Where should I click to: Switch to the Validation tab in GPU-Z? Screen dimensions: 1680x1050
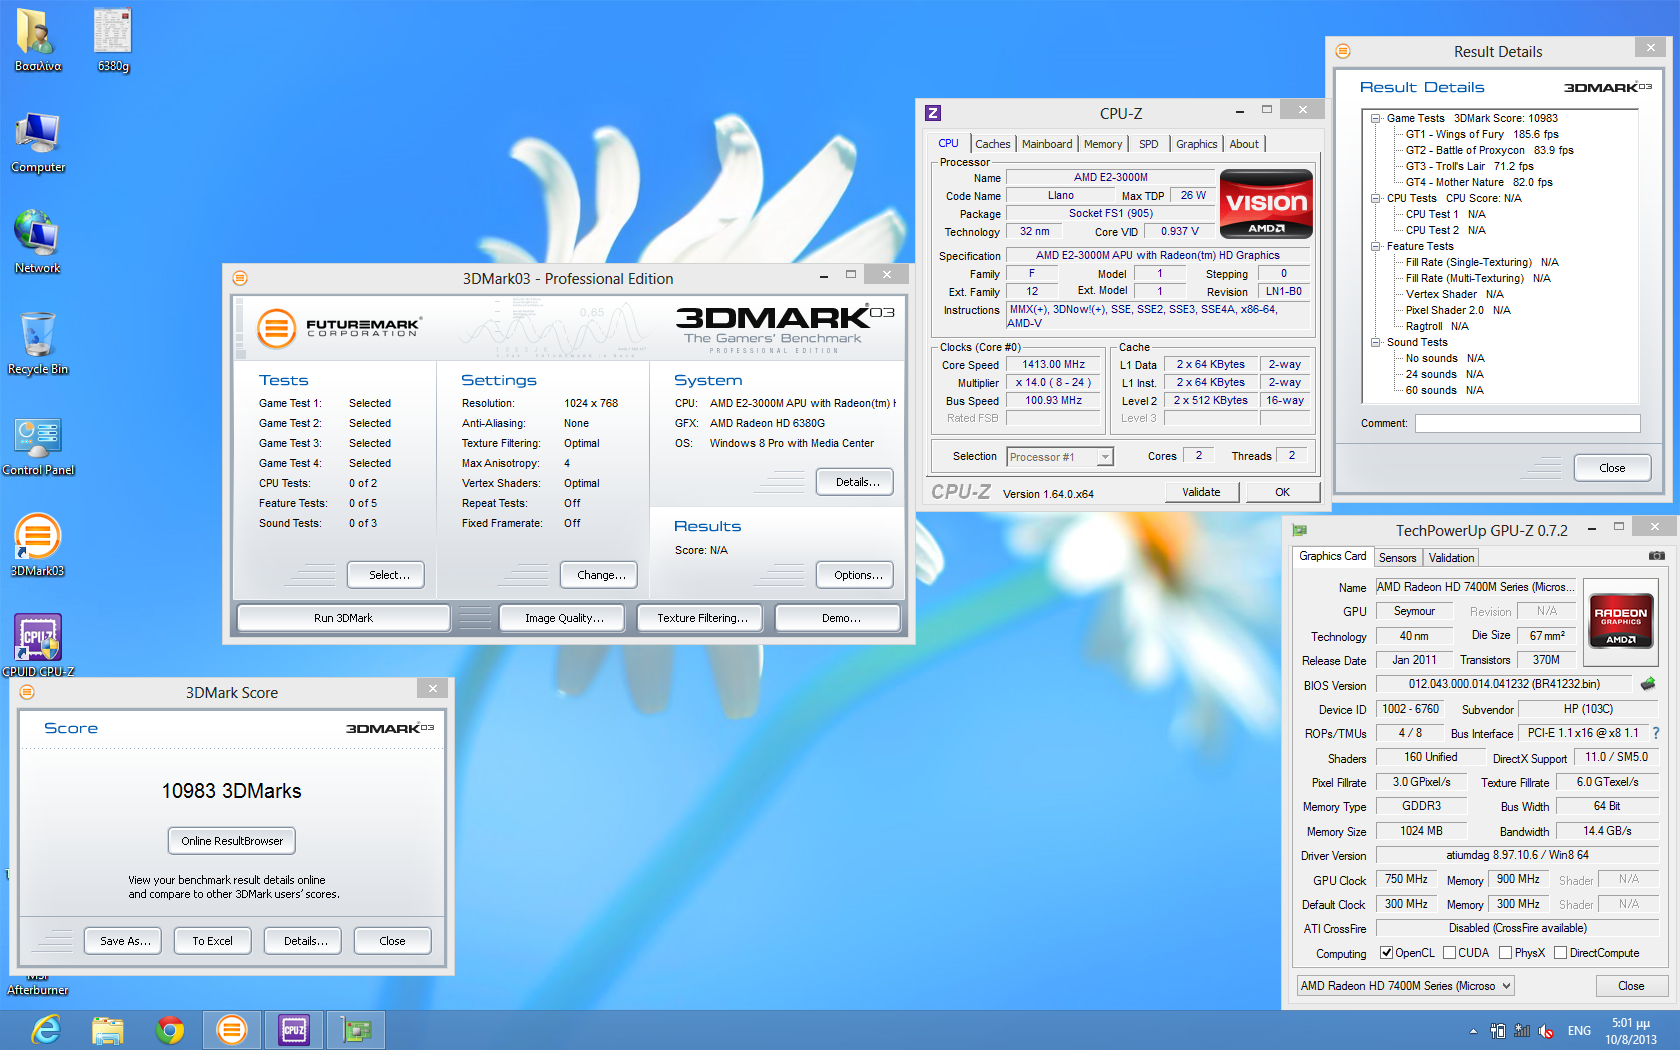[x=1451, y=558]
